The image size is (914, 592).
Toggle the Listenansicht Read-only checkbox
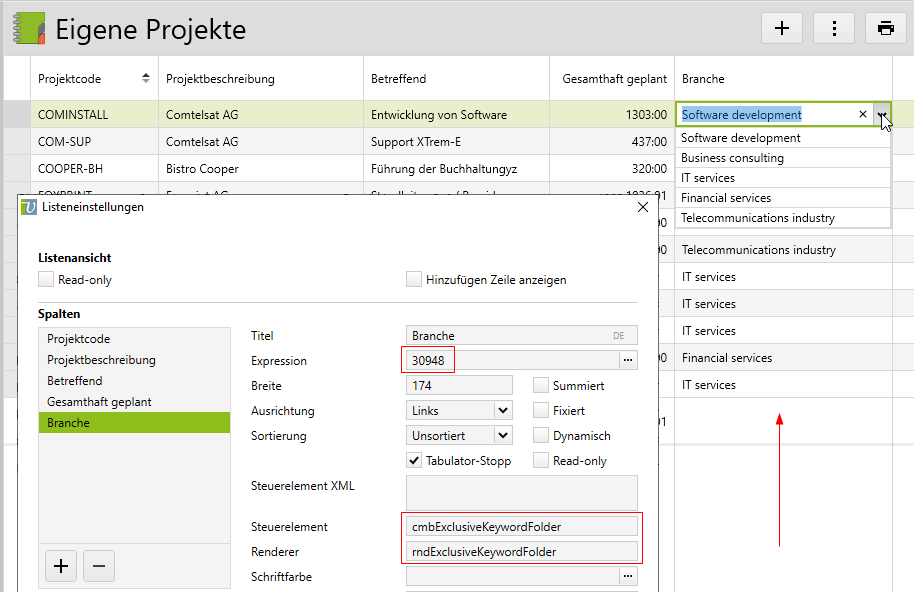coord(46,280)
